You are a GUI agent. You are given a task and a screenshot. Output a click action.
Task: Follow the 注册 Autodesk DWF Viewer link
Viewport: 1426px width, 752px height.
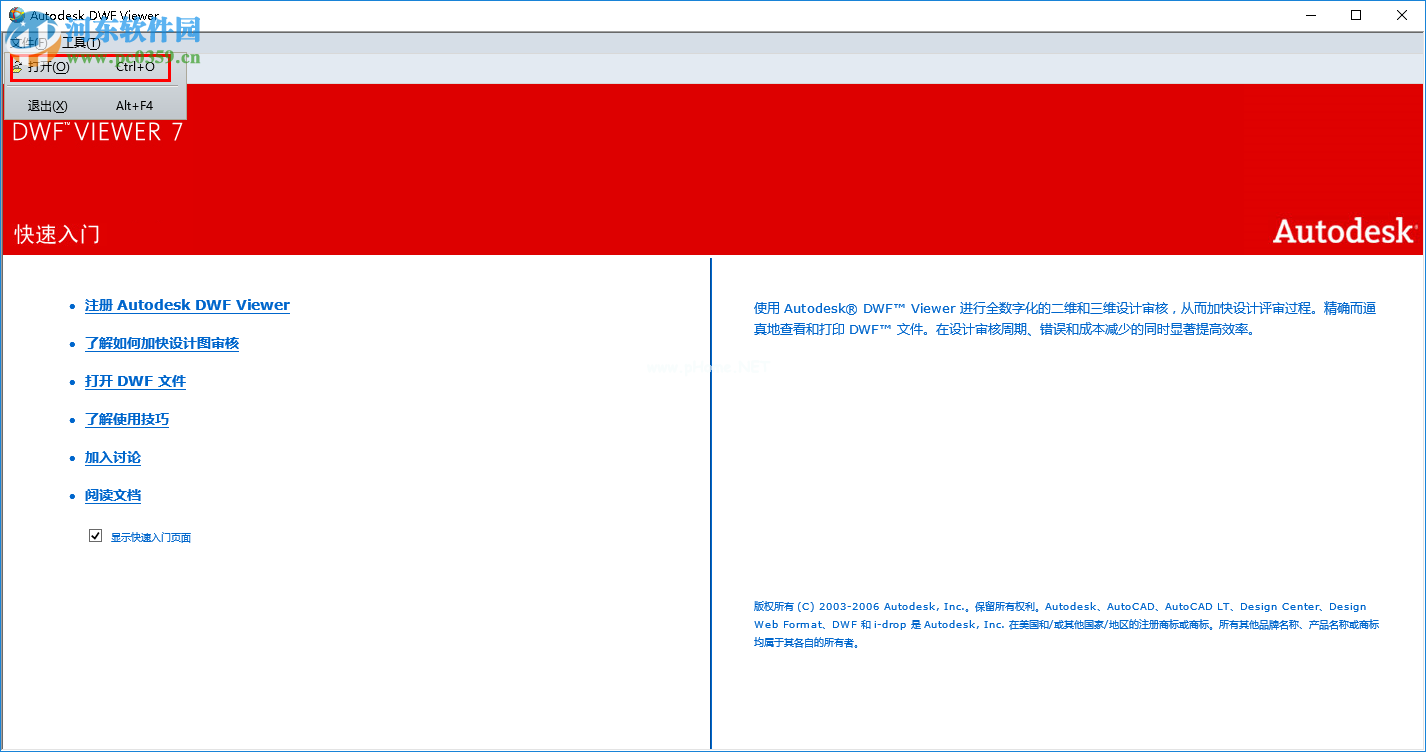pos(187,305)
